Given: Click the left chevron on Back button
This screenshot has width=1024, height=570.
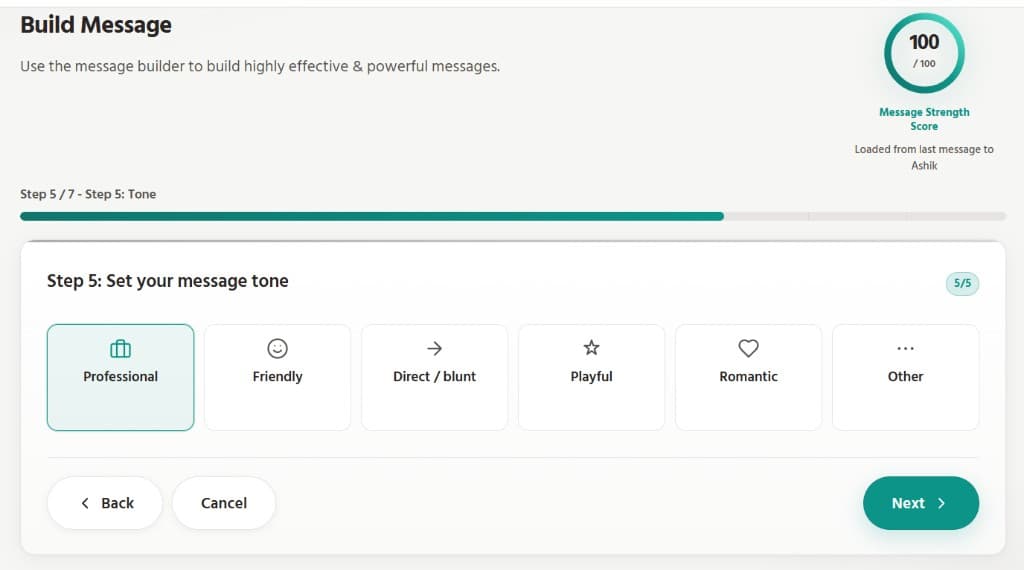Looking at the screenshot, I should tap(85, 503).
